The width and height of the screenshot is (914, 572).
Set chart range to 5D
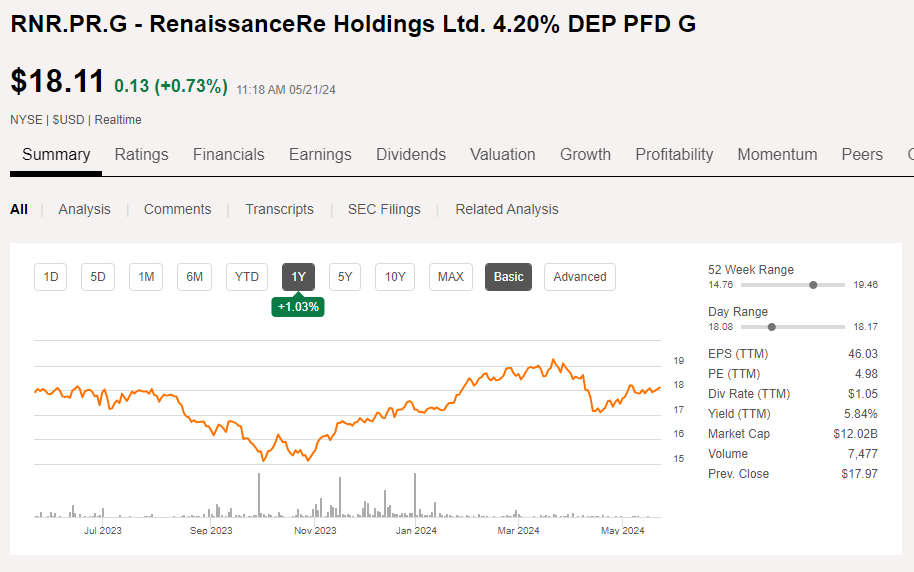tap(98, 277)
